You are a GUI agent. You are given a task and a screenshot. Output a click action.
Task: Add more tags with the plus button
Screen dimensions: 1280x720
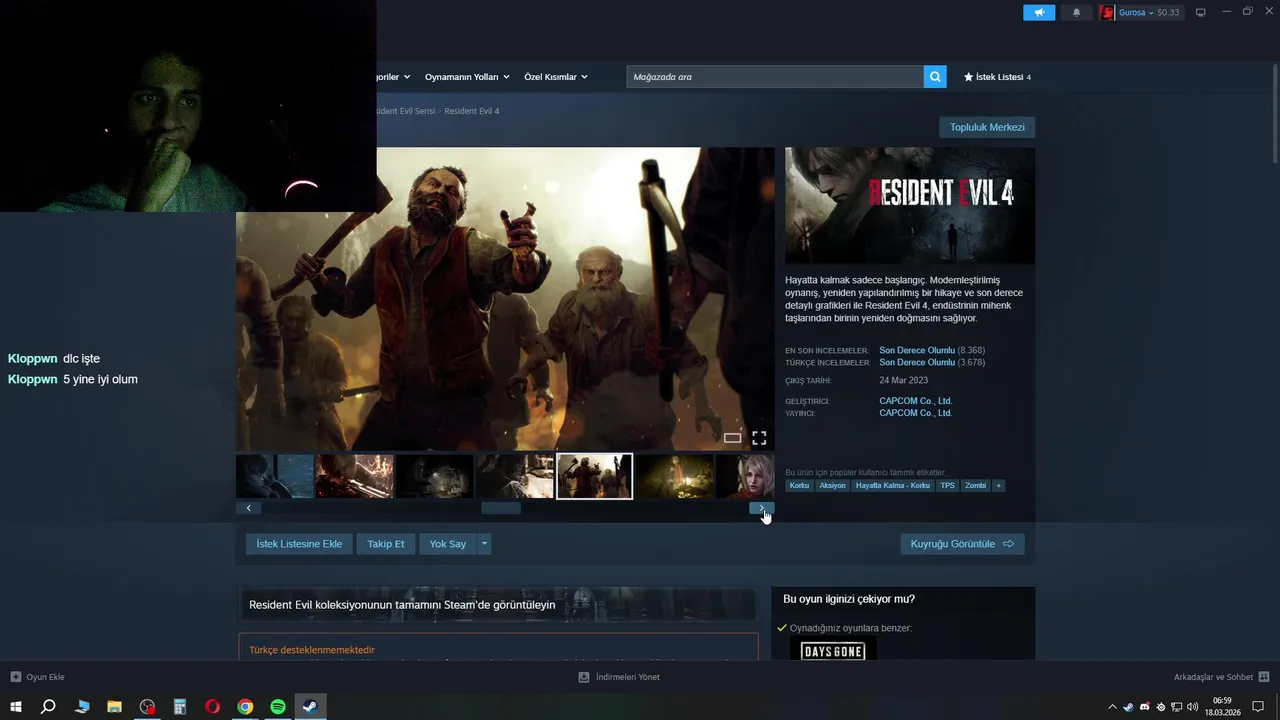click(998, 485)
